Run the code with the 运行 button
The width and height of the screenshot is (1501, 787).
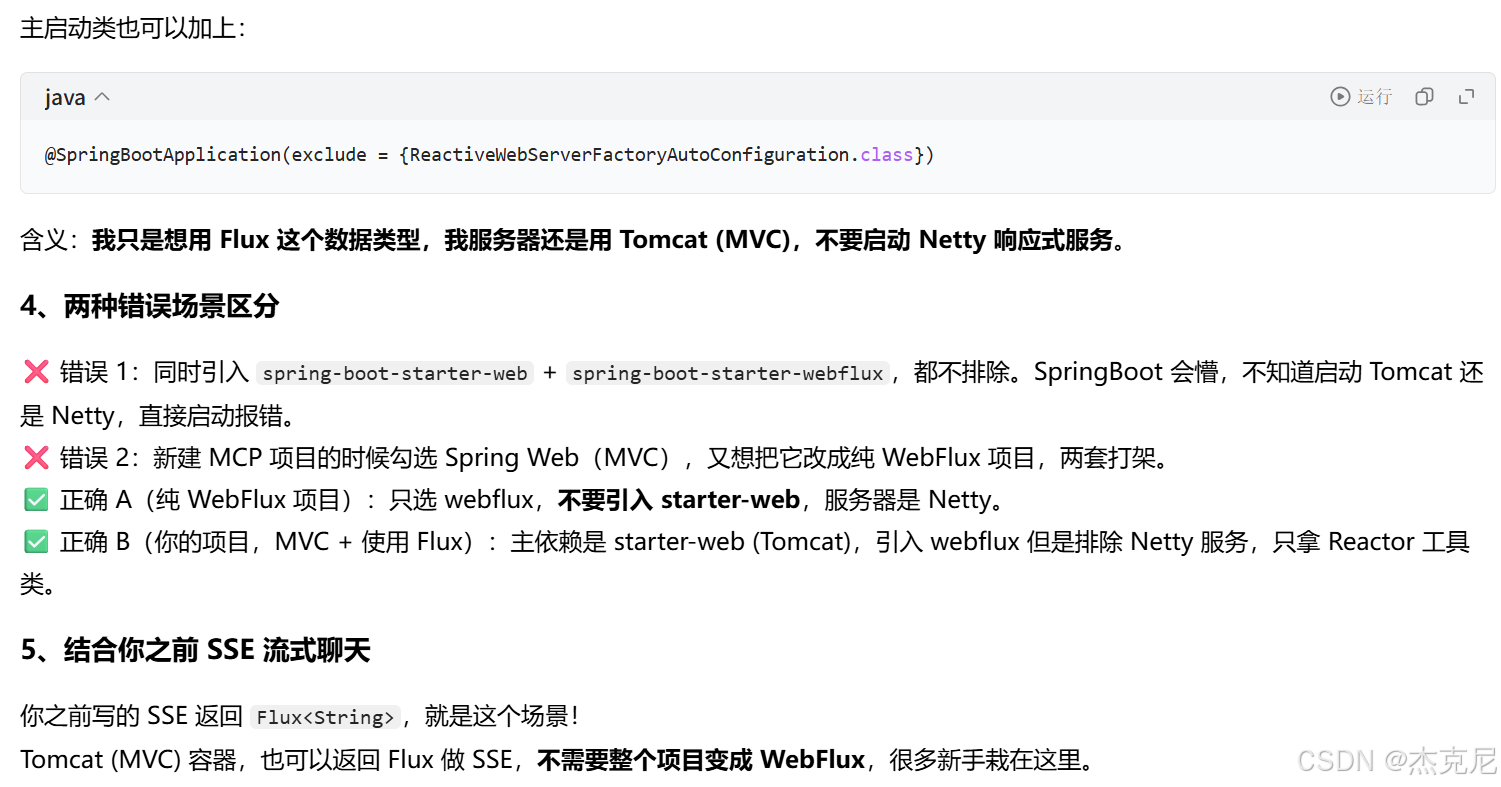[x=1361, y=97]
